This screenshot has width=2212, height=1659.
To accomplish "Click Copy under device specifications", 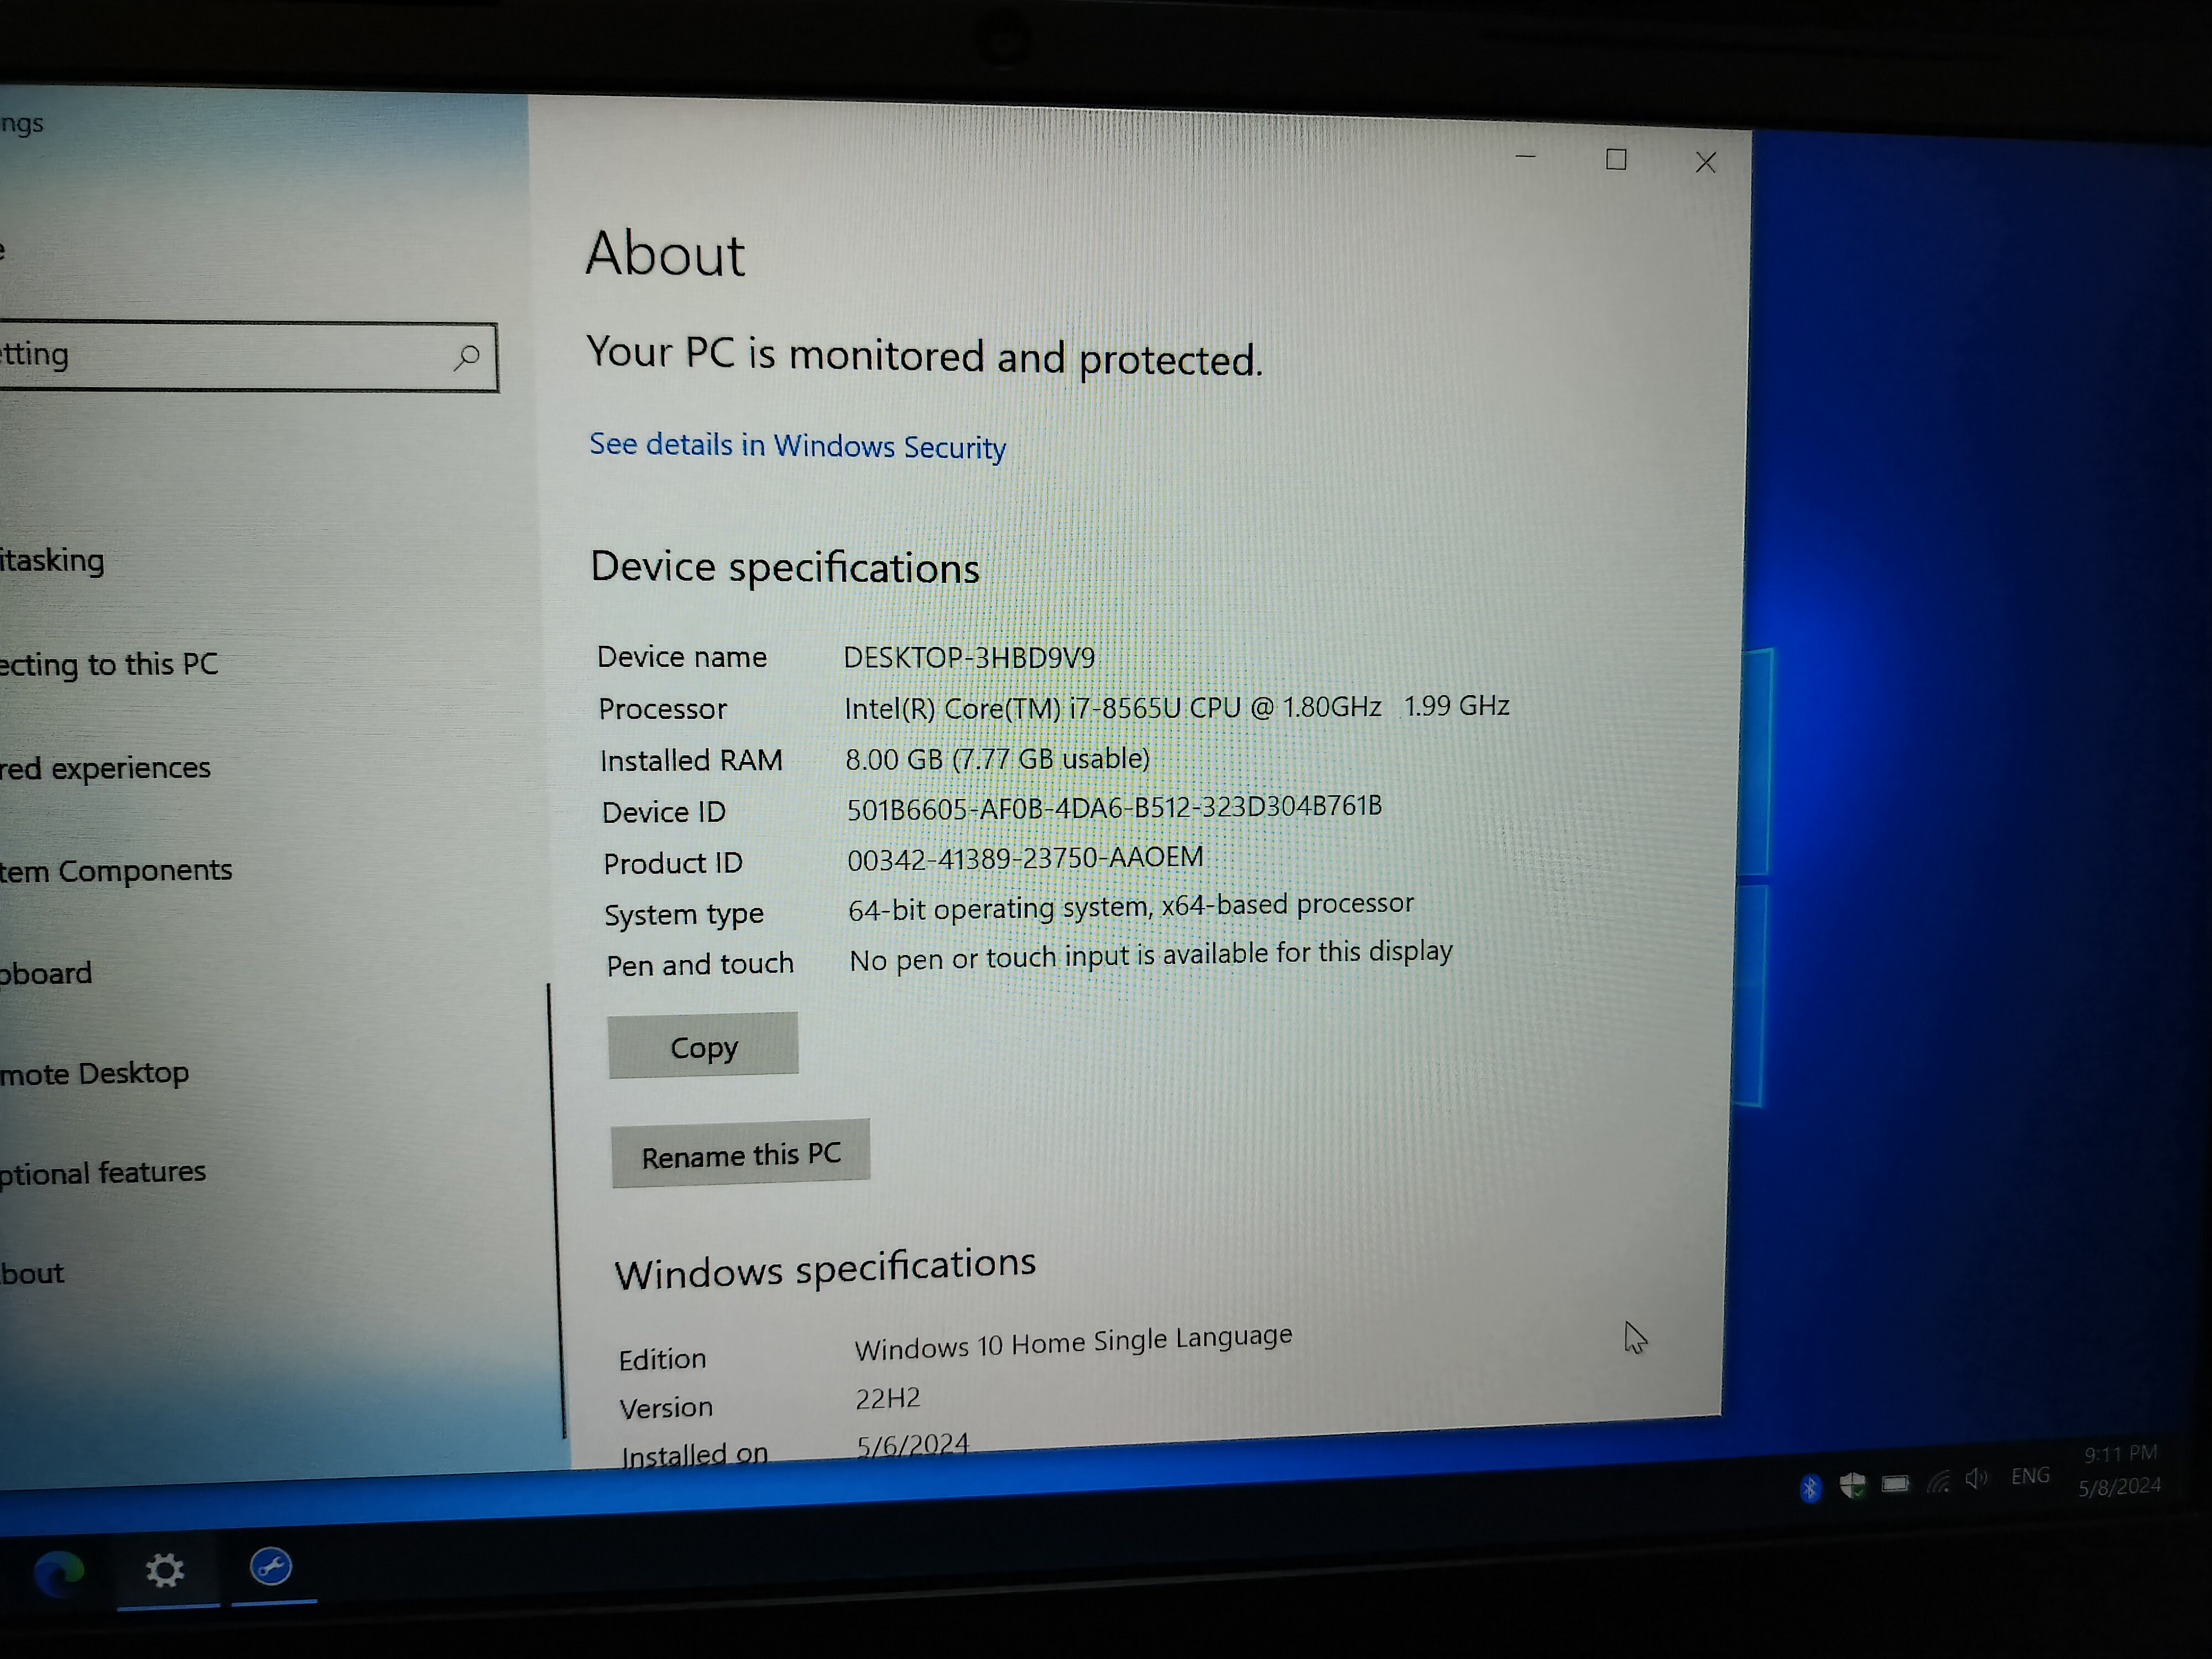I will [703, 1047].
